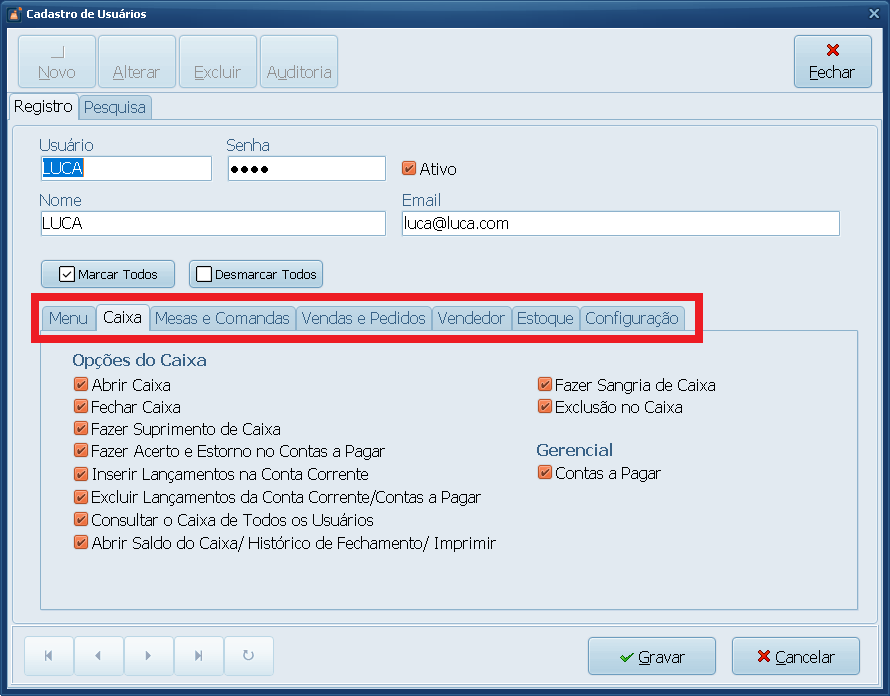Click Marcar Todos button
The height and width of the screenshot is (696, 890).
pyautogui.click(x=108, y=274)
